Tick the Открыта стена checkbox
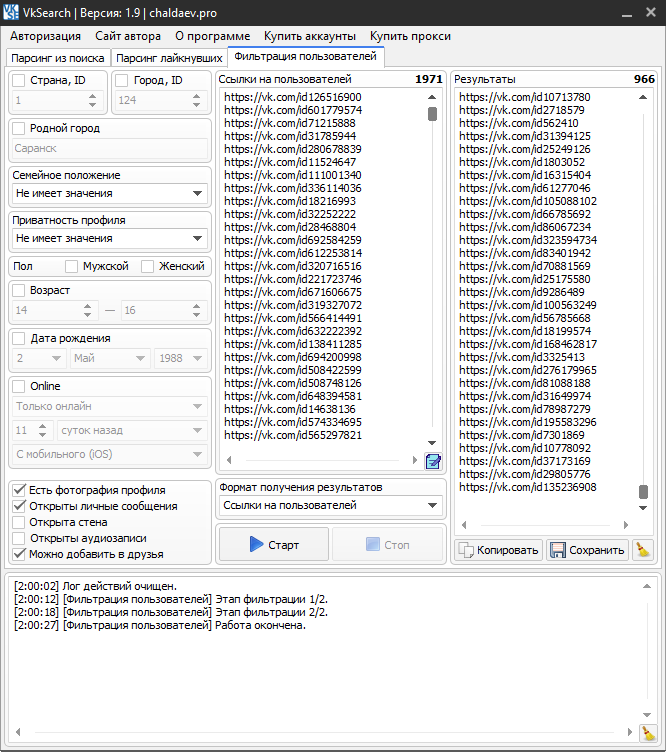This screenshot has width=666, height=752. coord(20,522)
